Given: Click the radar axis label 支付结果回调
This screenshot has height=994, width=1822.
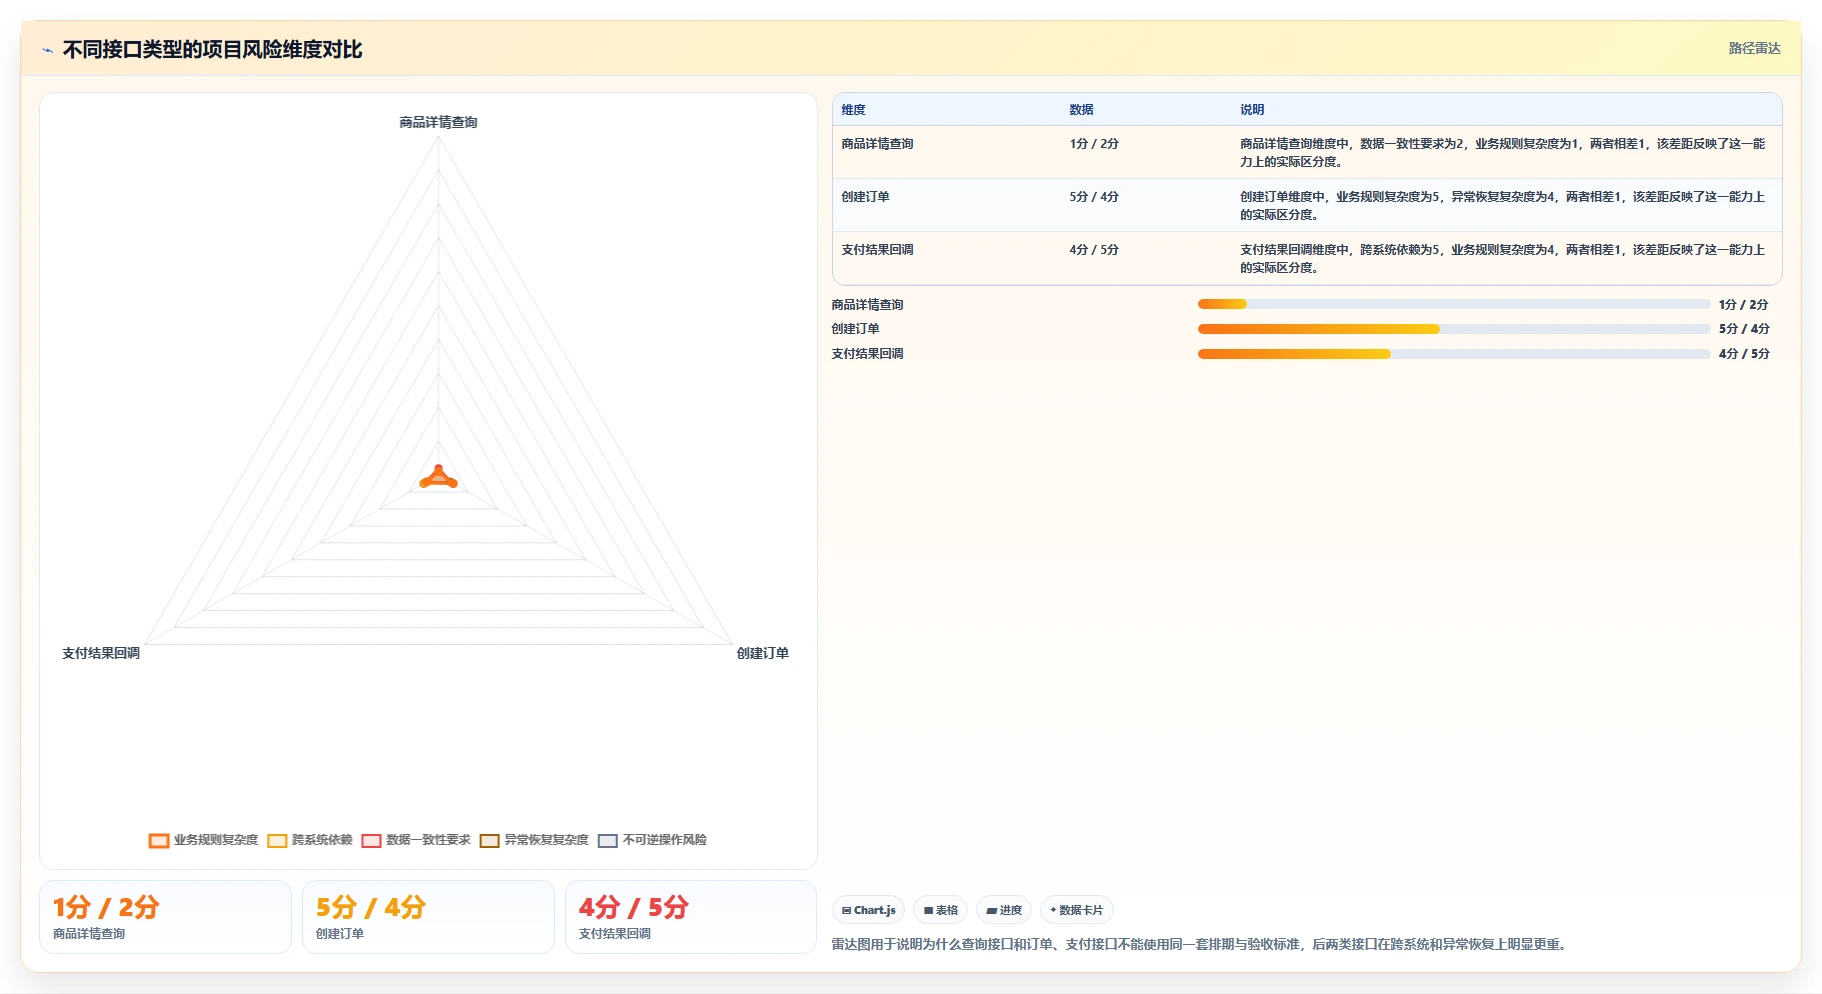Looking at the screenshot, I should (101, 653).
